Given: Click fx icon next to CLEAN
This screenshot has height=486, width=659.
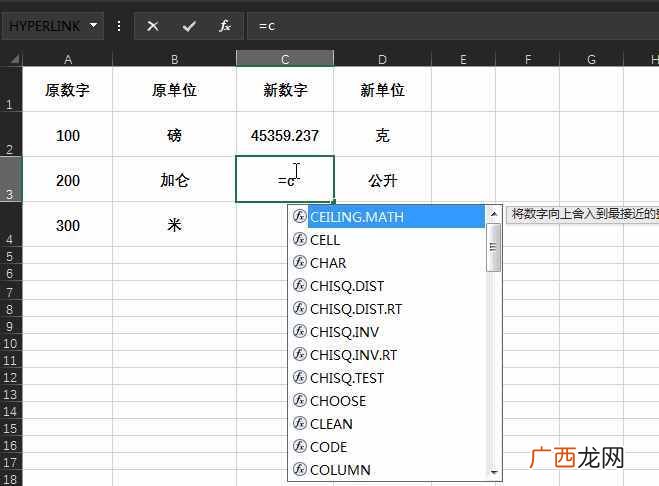Looking at the screenshot, I should 299,423.
